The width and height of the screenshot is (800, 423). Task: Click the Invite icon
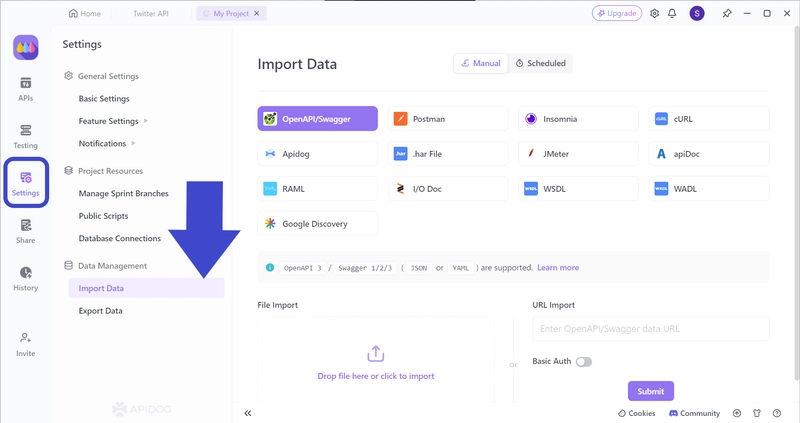(x=26, y=344)
